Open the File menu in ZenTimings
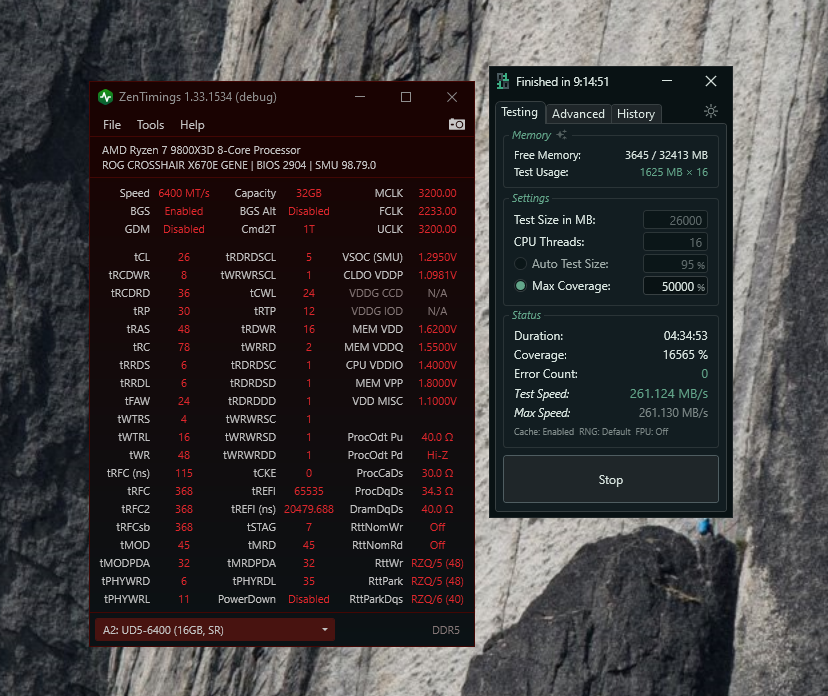 [112, 125]
